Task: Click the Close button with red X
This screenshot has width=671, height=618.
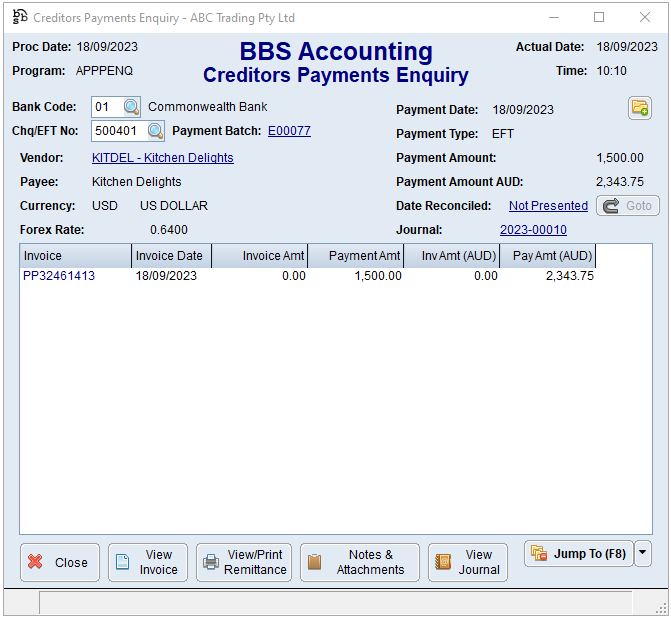Action: point(60,562)
